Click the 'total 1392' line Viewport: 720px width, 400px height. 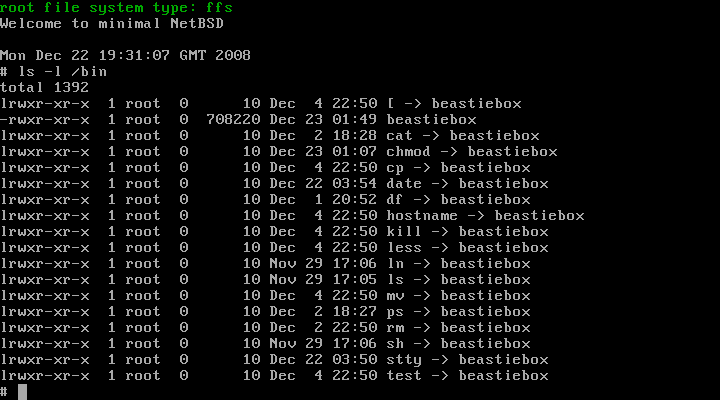(x=45, y=88)
